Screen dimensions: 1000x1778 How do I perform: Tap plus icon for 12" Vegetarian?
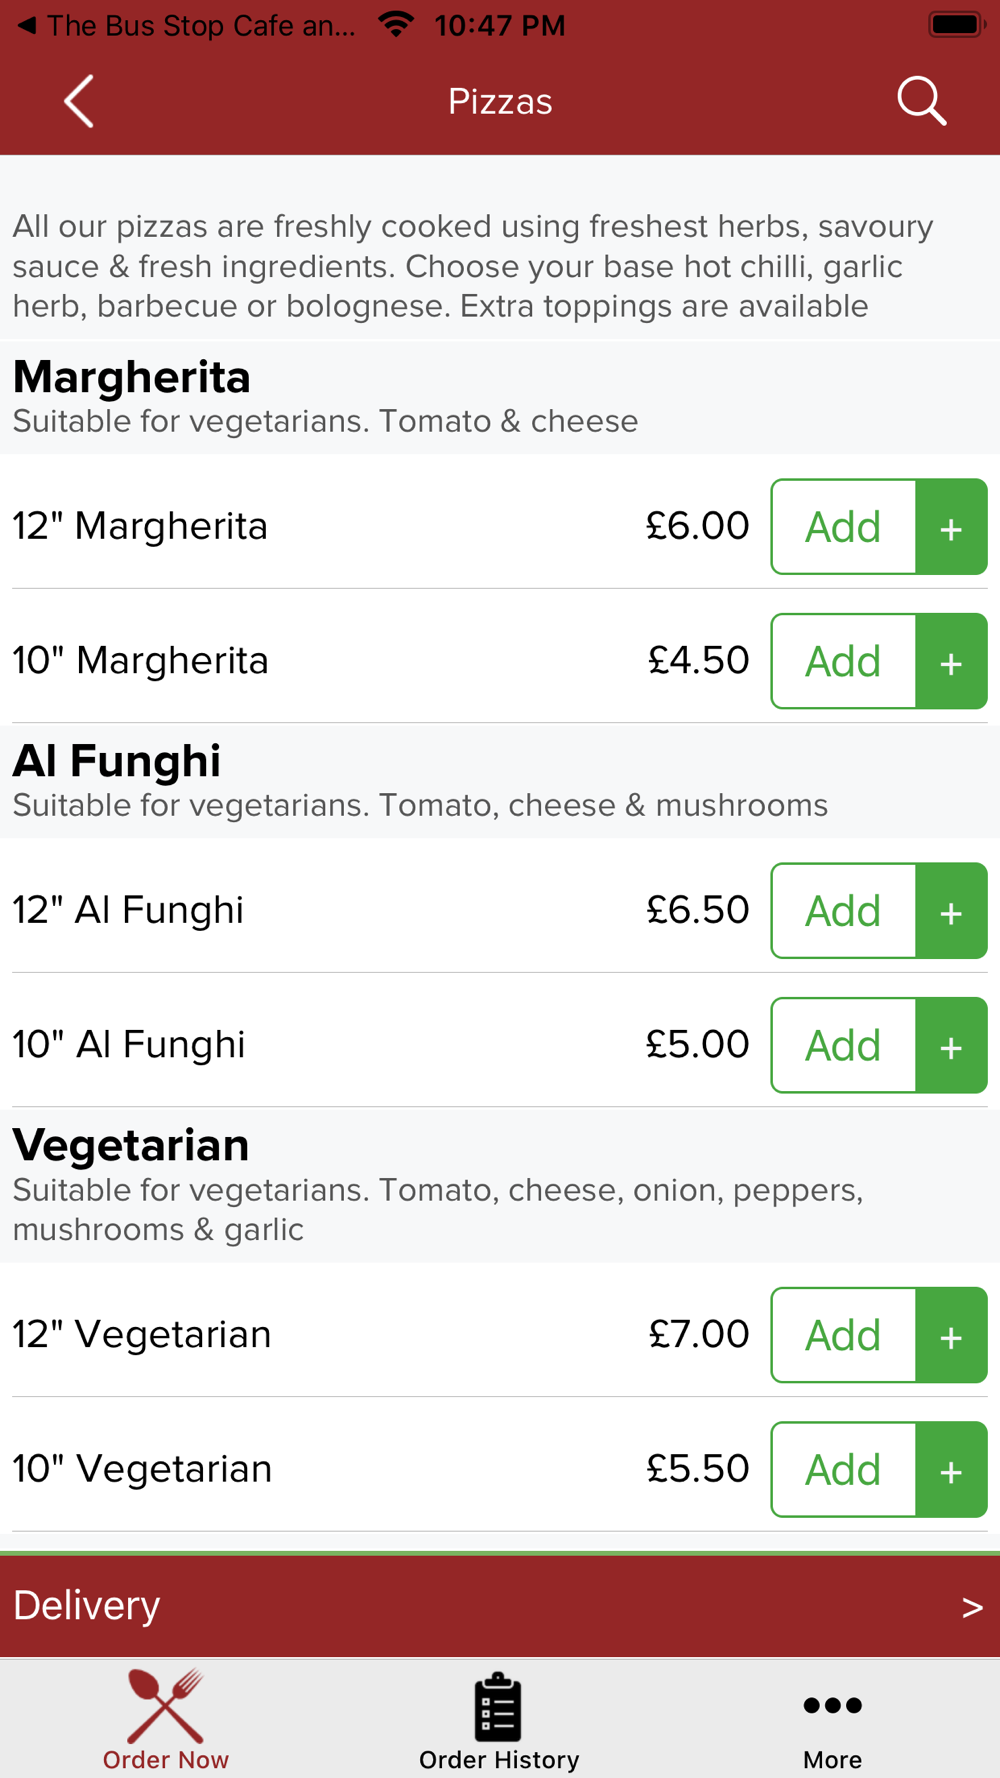[952, 1335]
